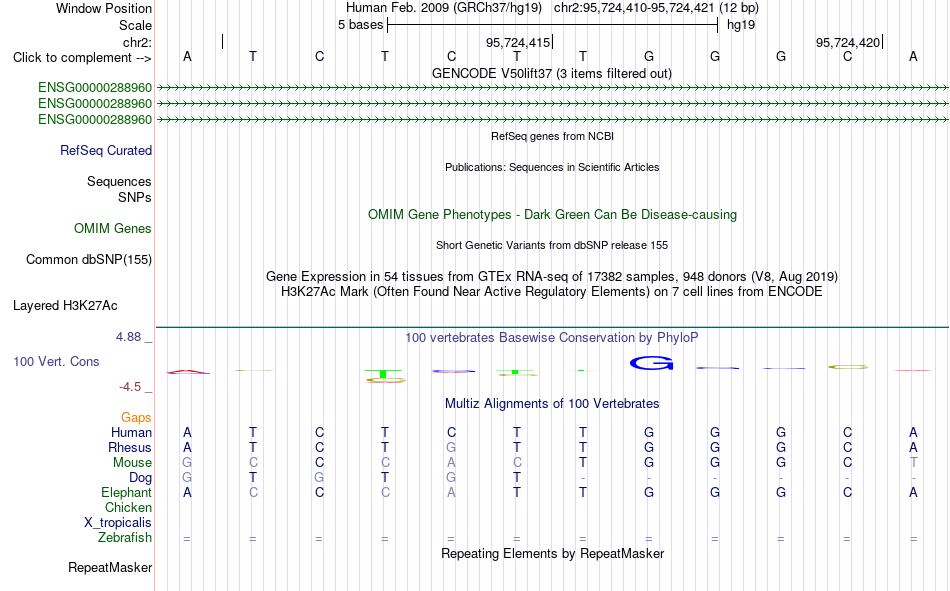Image resolution: width=950 pixels, height=591 pixels.
Task: Click 'Repeating Elements by RepeatMasker' title
Action: coord(553,553)
